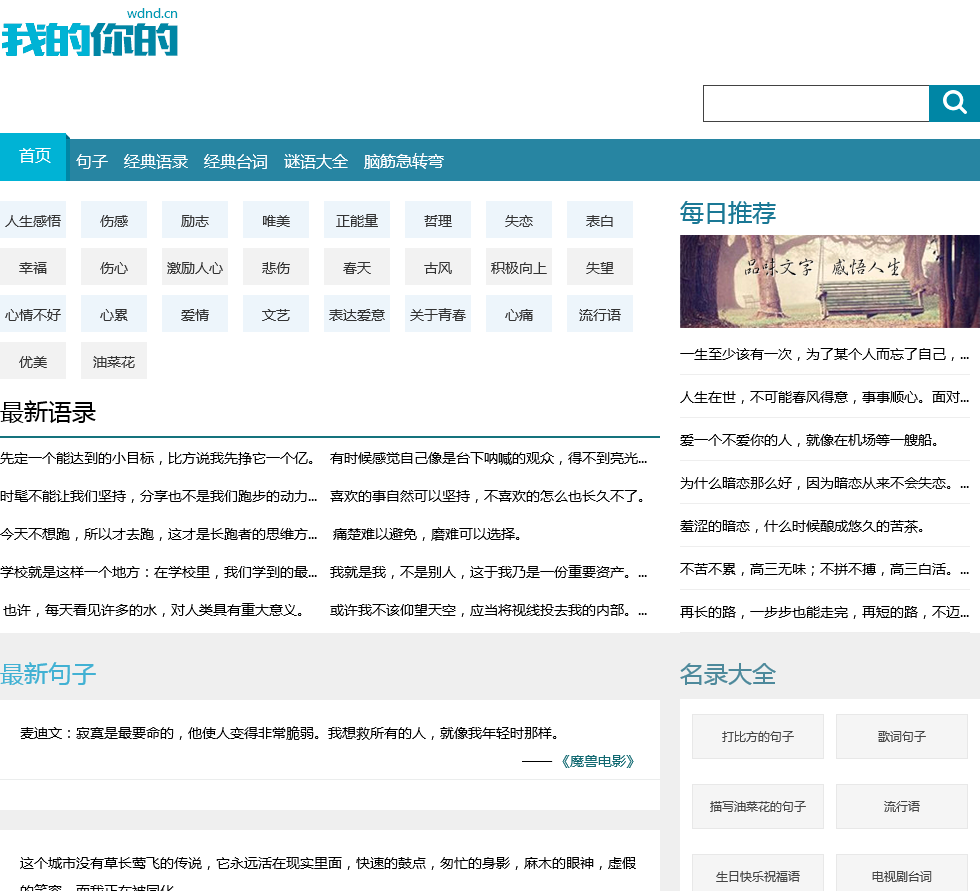Screen dimensions: 980x891
Task: Open quote 今天不想跑，所以才去跑
Action: pyautogui.click(x=159, y=534)
